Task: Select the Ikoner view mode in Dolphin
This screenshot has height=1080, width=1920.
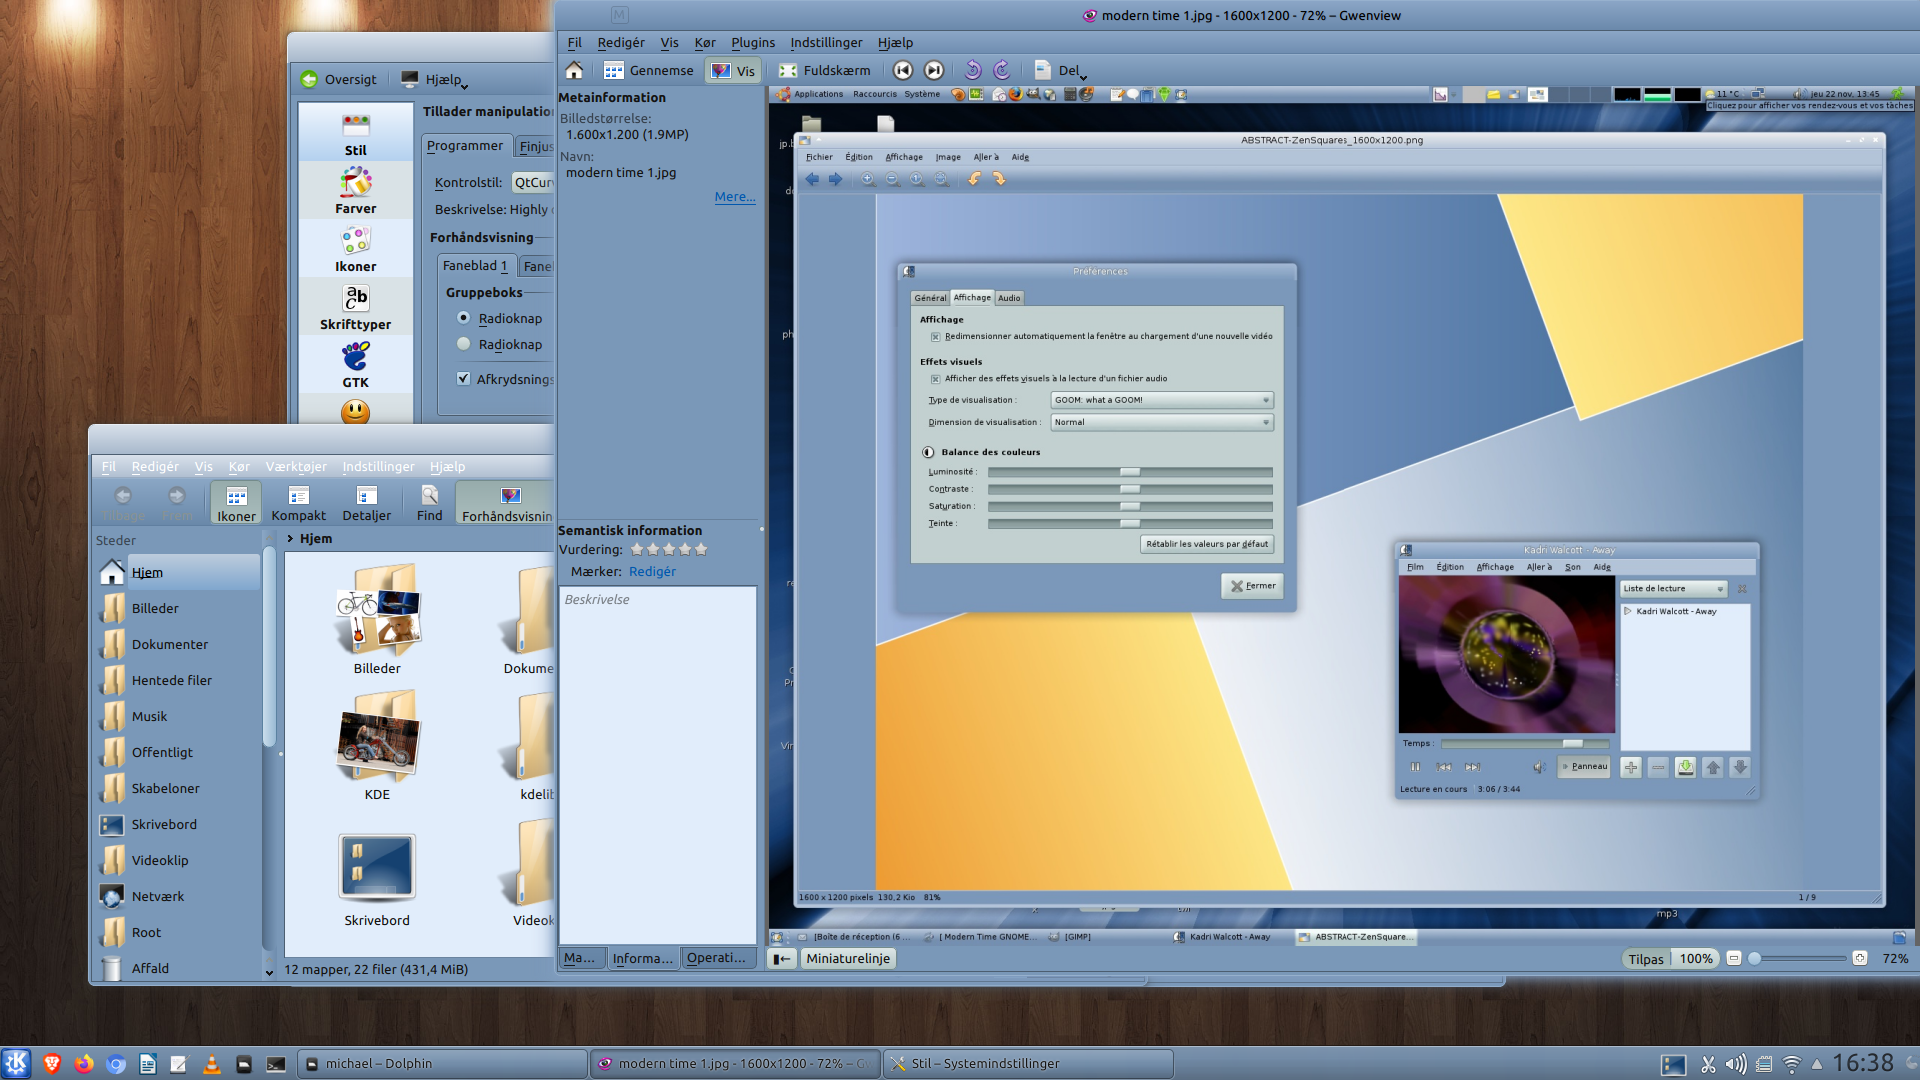Action: coord(234,502)
